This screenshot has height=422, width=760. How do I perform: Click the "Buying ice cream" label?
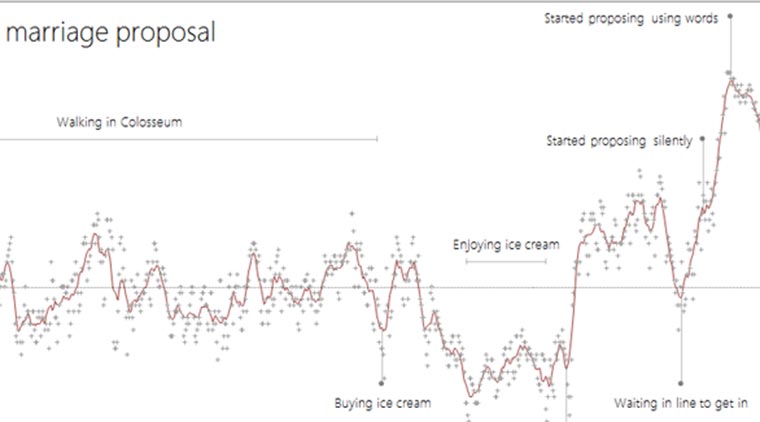click(x=382, y=404)
